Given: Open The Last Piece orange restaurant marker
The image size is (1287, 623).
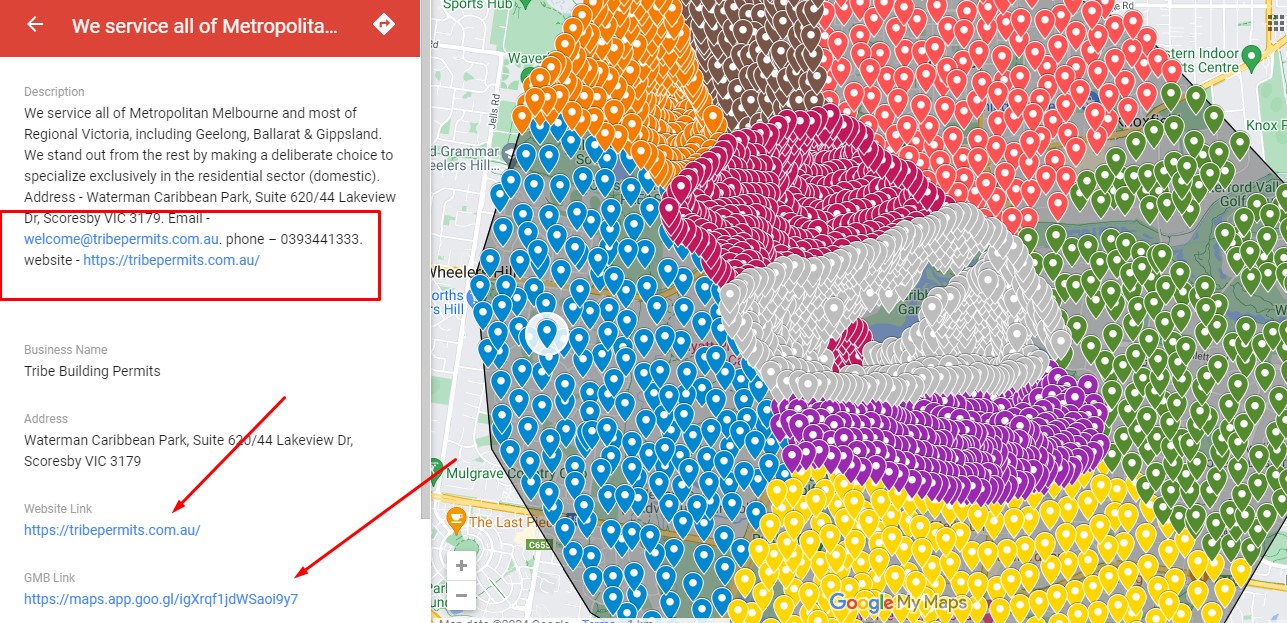Looking at the screenshot, I should tap(456, 519).
